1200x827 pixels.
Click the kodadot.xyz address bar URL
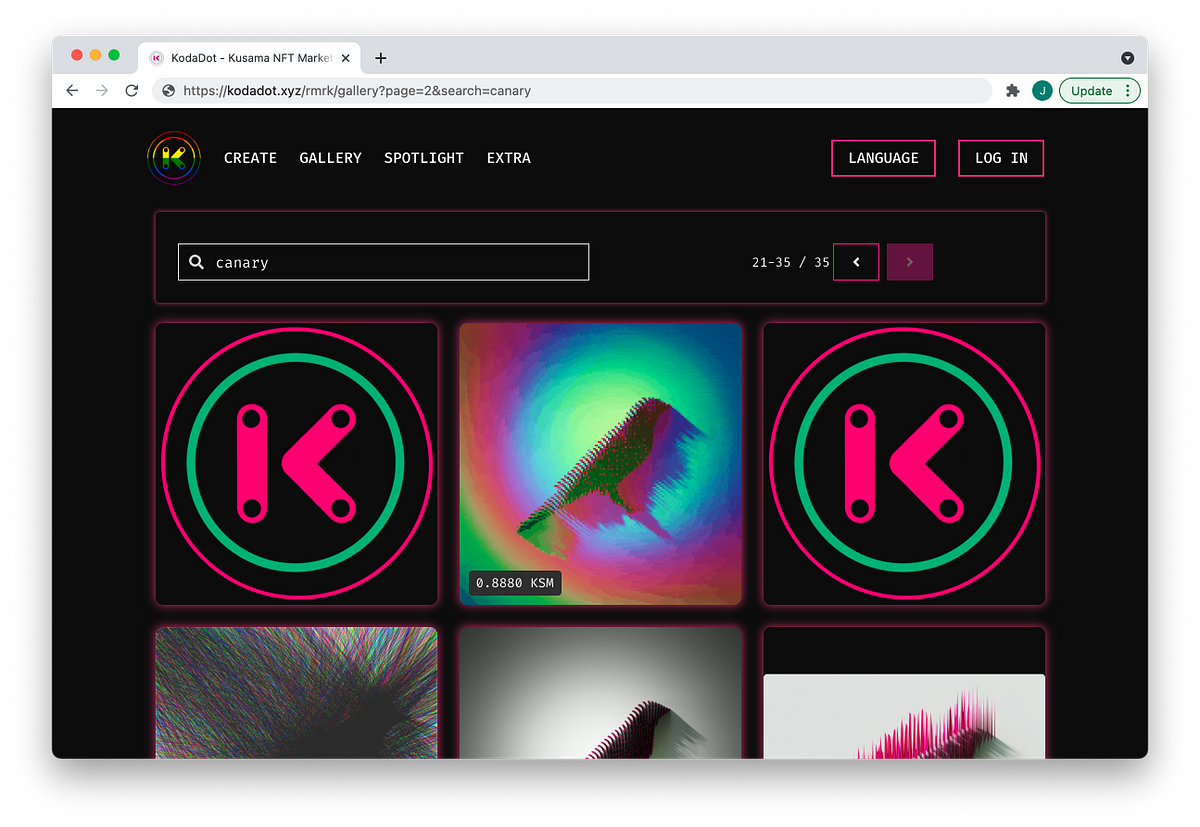(357, 90)
